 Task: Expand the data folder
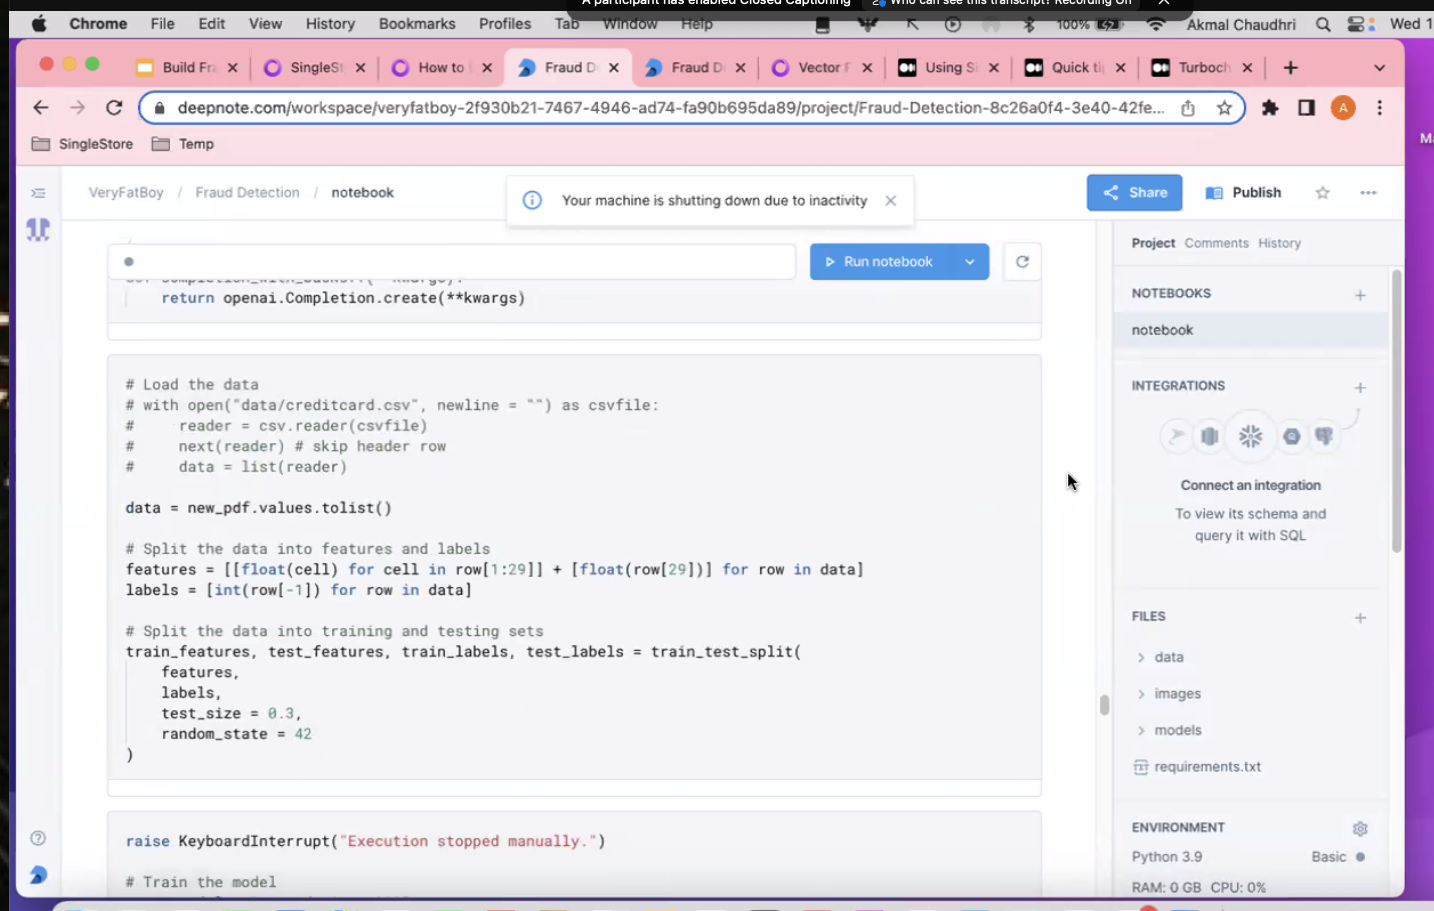1168,657
